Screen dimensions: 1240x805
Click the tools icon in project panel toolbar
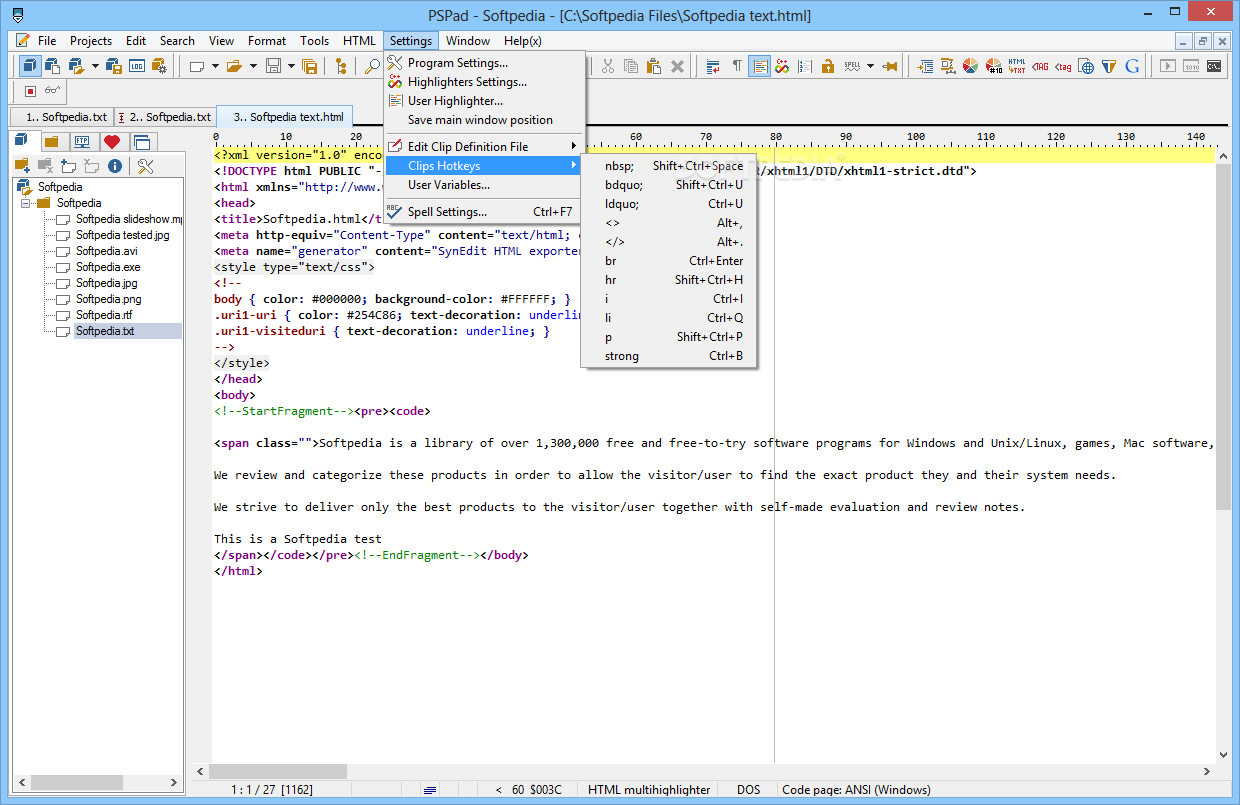click(145, 166)
